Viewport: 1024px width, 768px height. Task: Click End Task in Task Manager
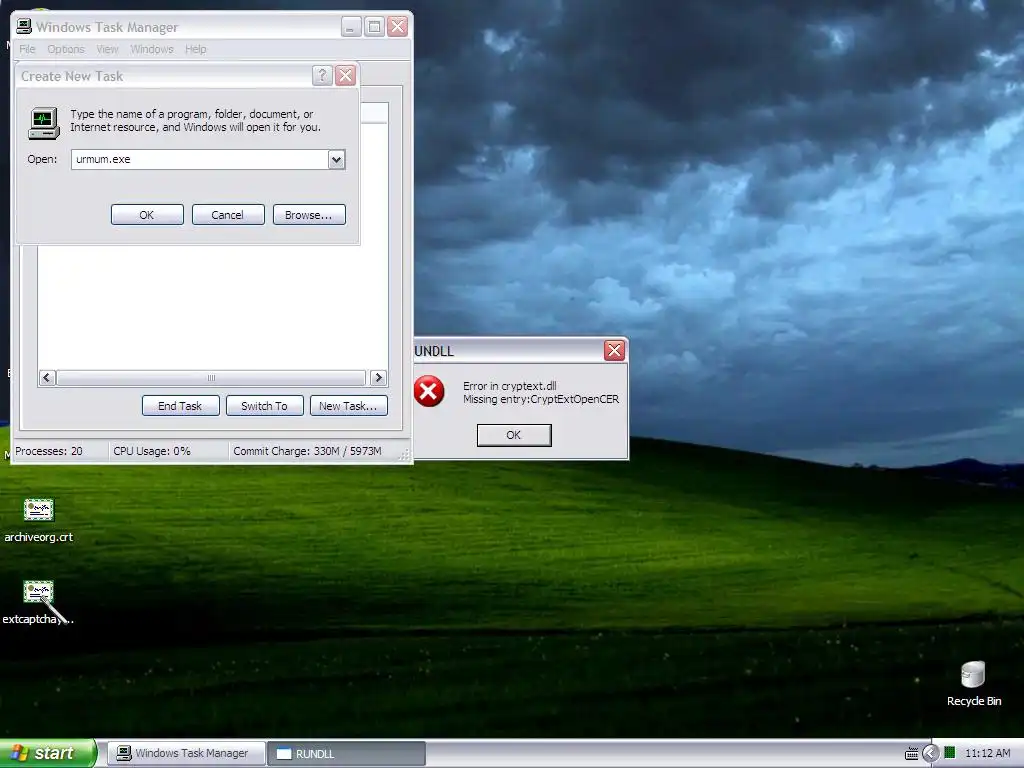click(180, 406)
